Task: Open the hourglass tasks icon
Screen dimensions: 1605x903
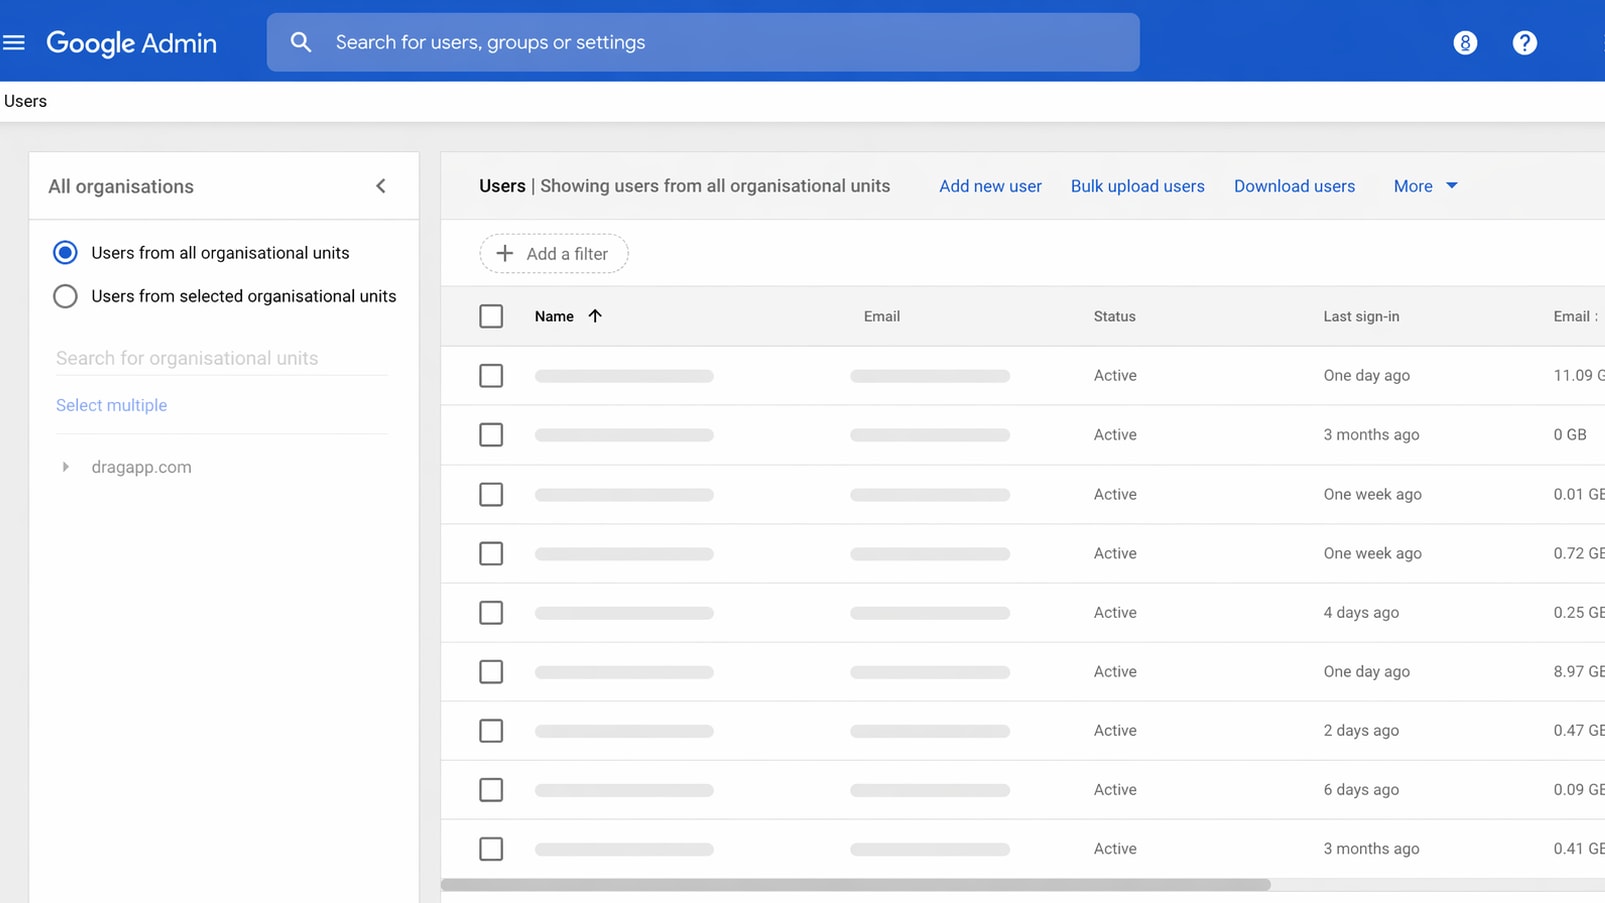Action: pyautogui.click(x=1465, y=43)
